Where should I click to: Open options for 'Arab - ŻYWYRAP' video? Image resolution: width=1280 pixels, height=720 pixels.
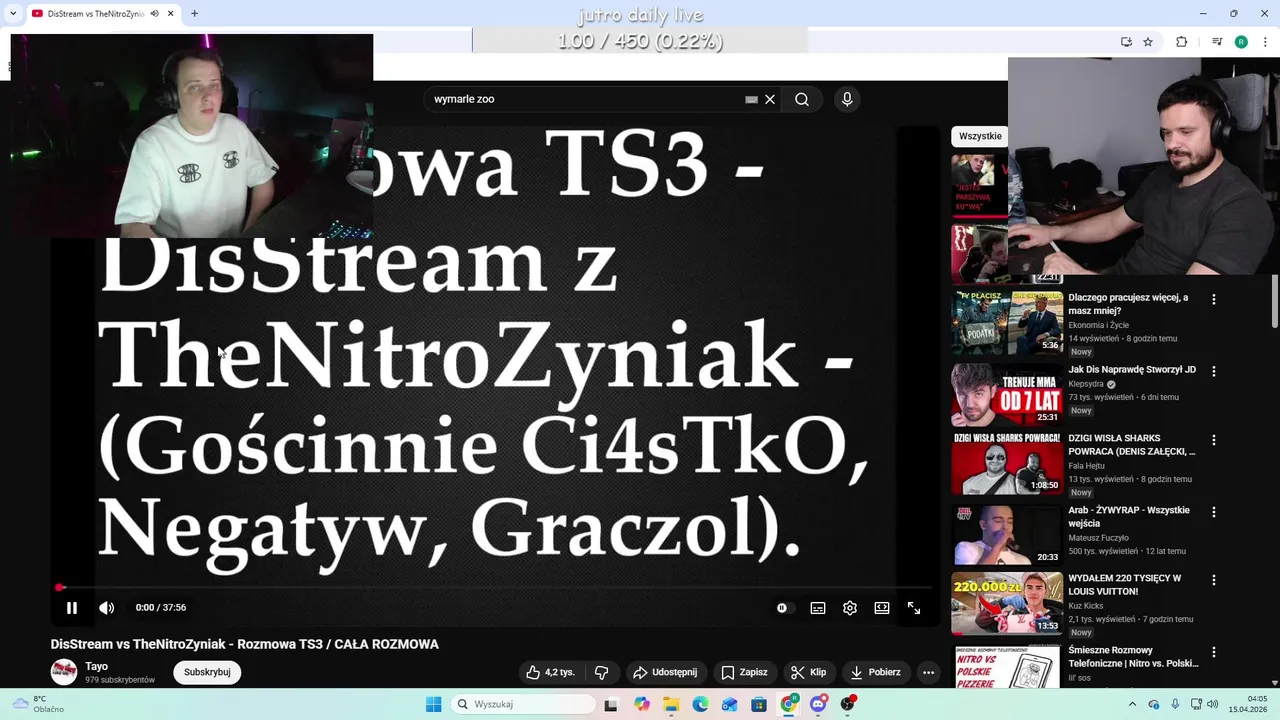(1214, 512)
